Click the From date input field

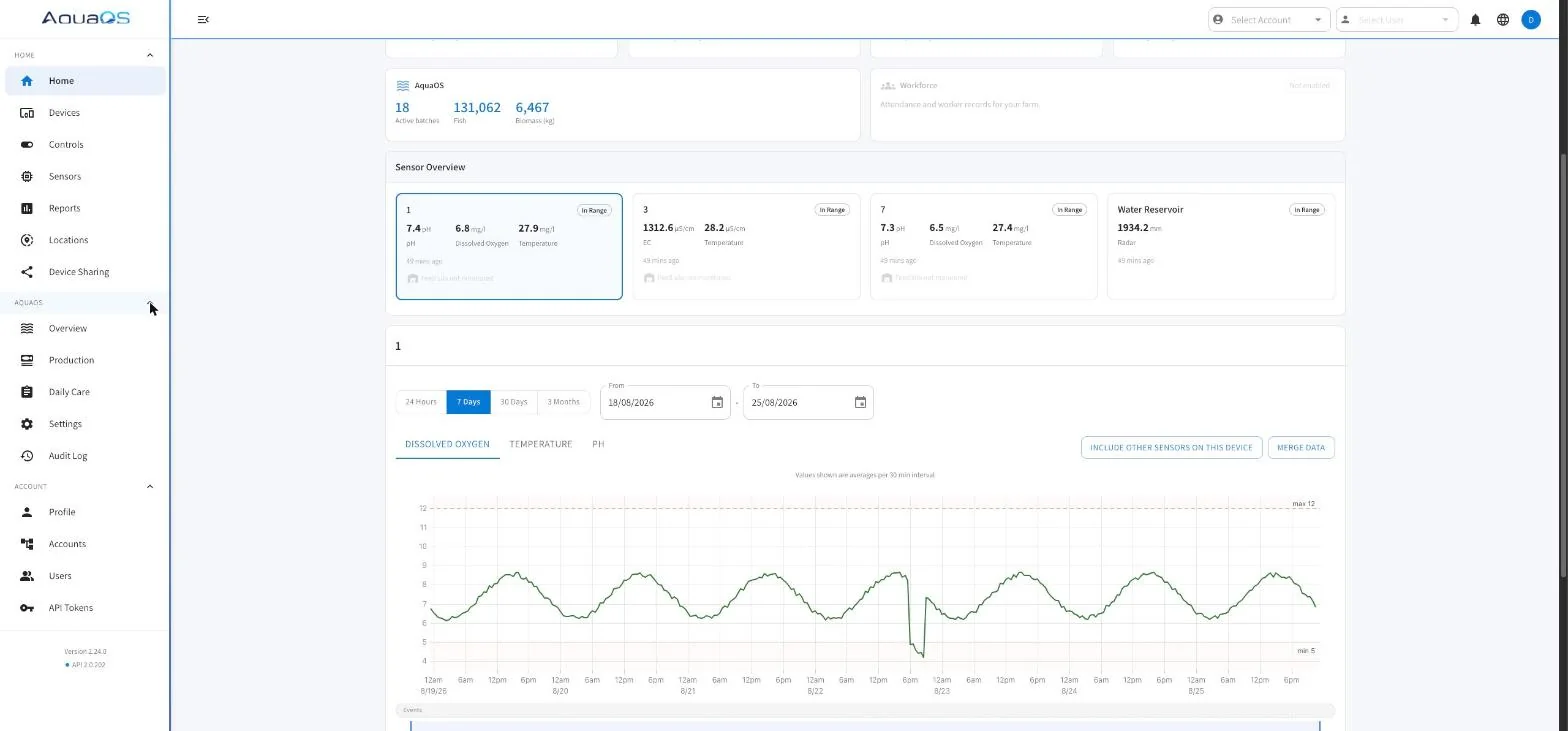(665, 403)
